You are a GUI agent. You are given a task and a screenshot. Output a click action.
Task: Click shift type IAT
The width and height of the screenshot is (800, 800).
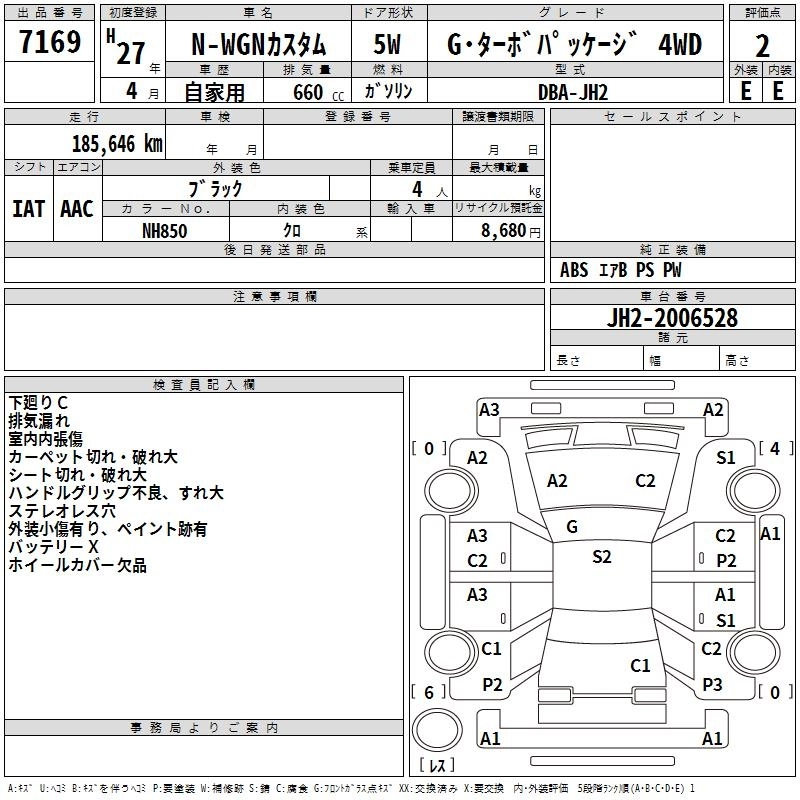28,209
